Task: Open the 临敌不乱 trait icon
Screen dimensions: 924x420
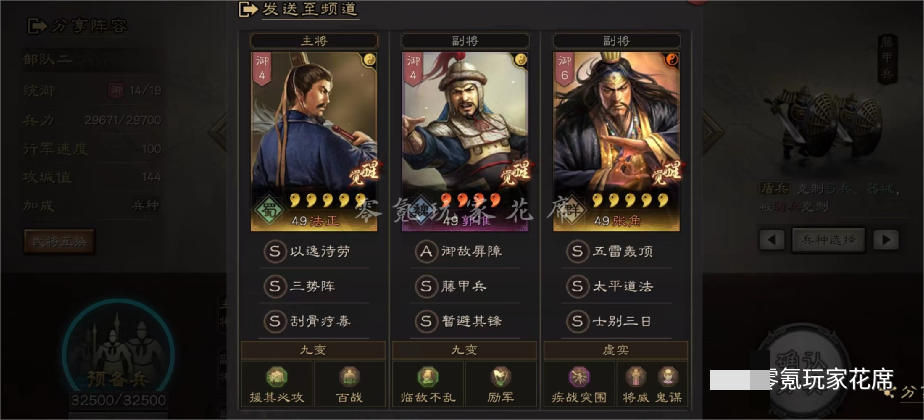Action: [x=428, y=376]
